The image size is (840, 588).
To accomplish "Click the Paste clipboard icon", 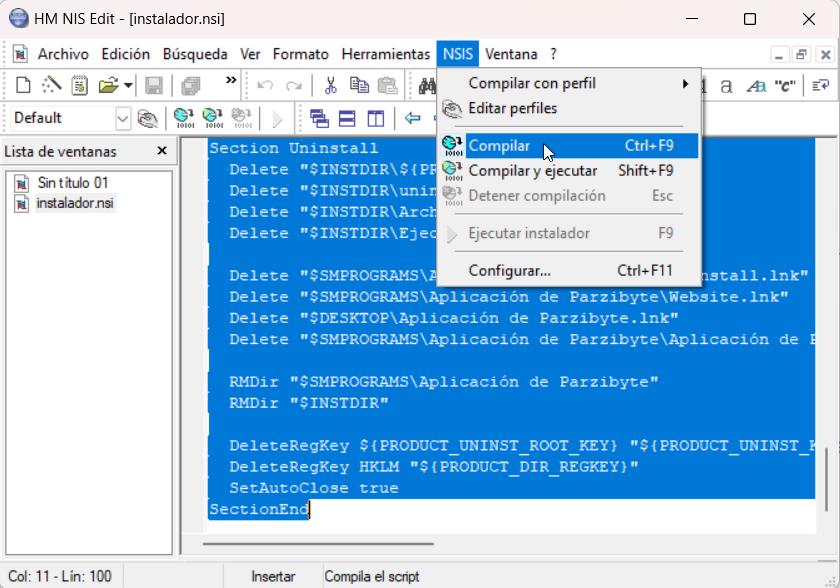I will (x=387, y=85).
